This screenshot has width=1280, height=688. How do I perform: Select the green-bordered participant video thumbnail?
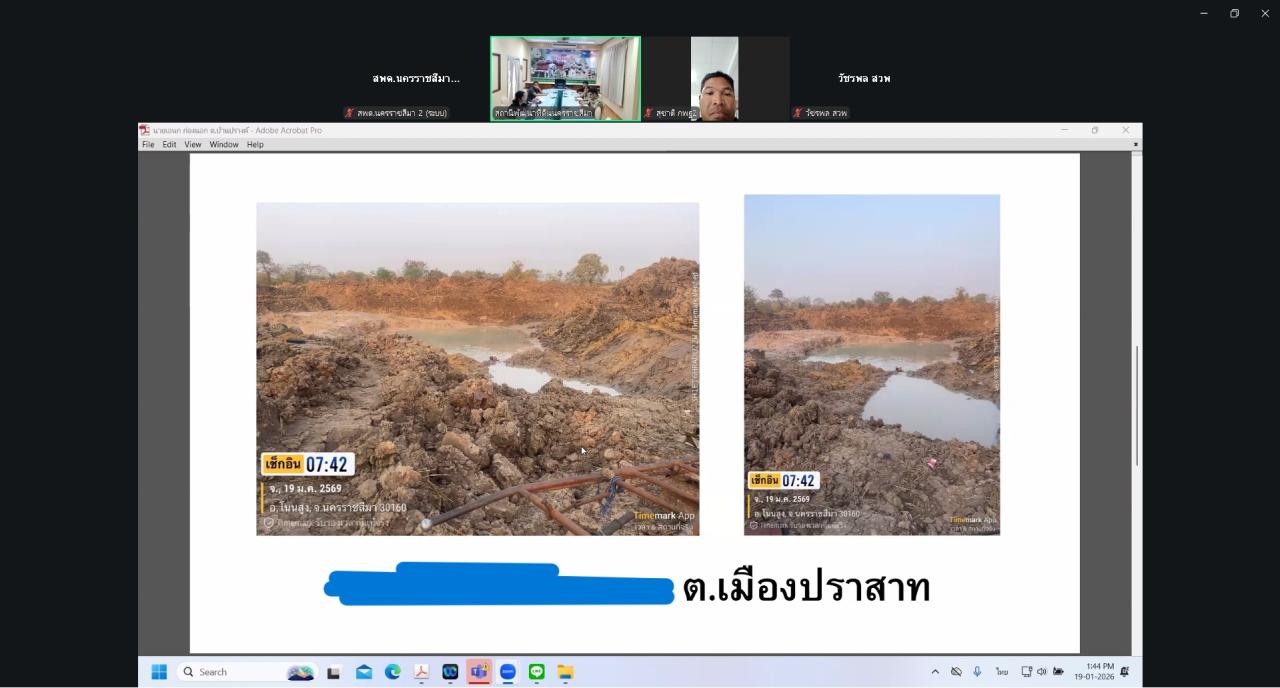[564, 77]
